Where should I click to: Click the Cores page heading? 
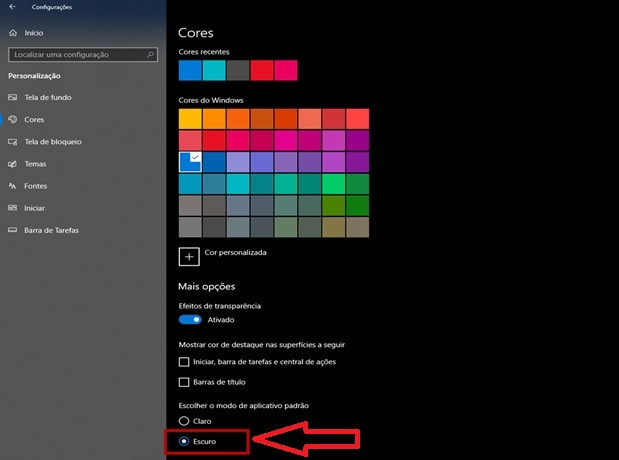(196, 33)
